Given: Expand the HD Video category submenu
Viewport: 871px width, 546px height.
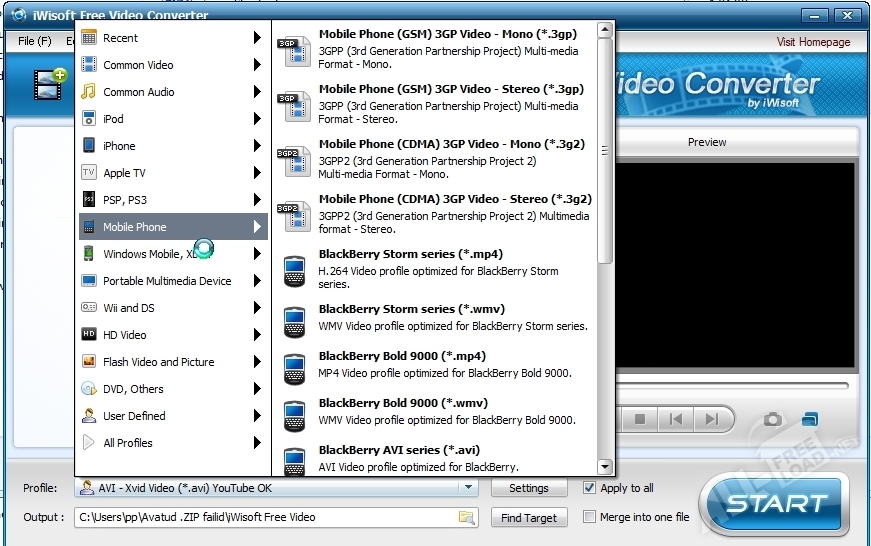Looking at the screenshot, I should [x=170, y=335].
